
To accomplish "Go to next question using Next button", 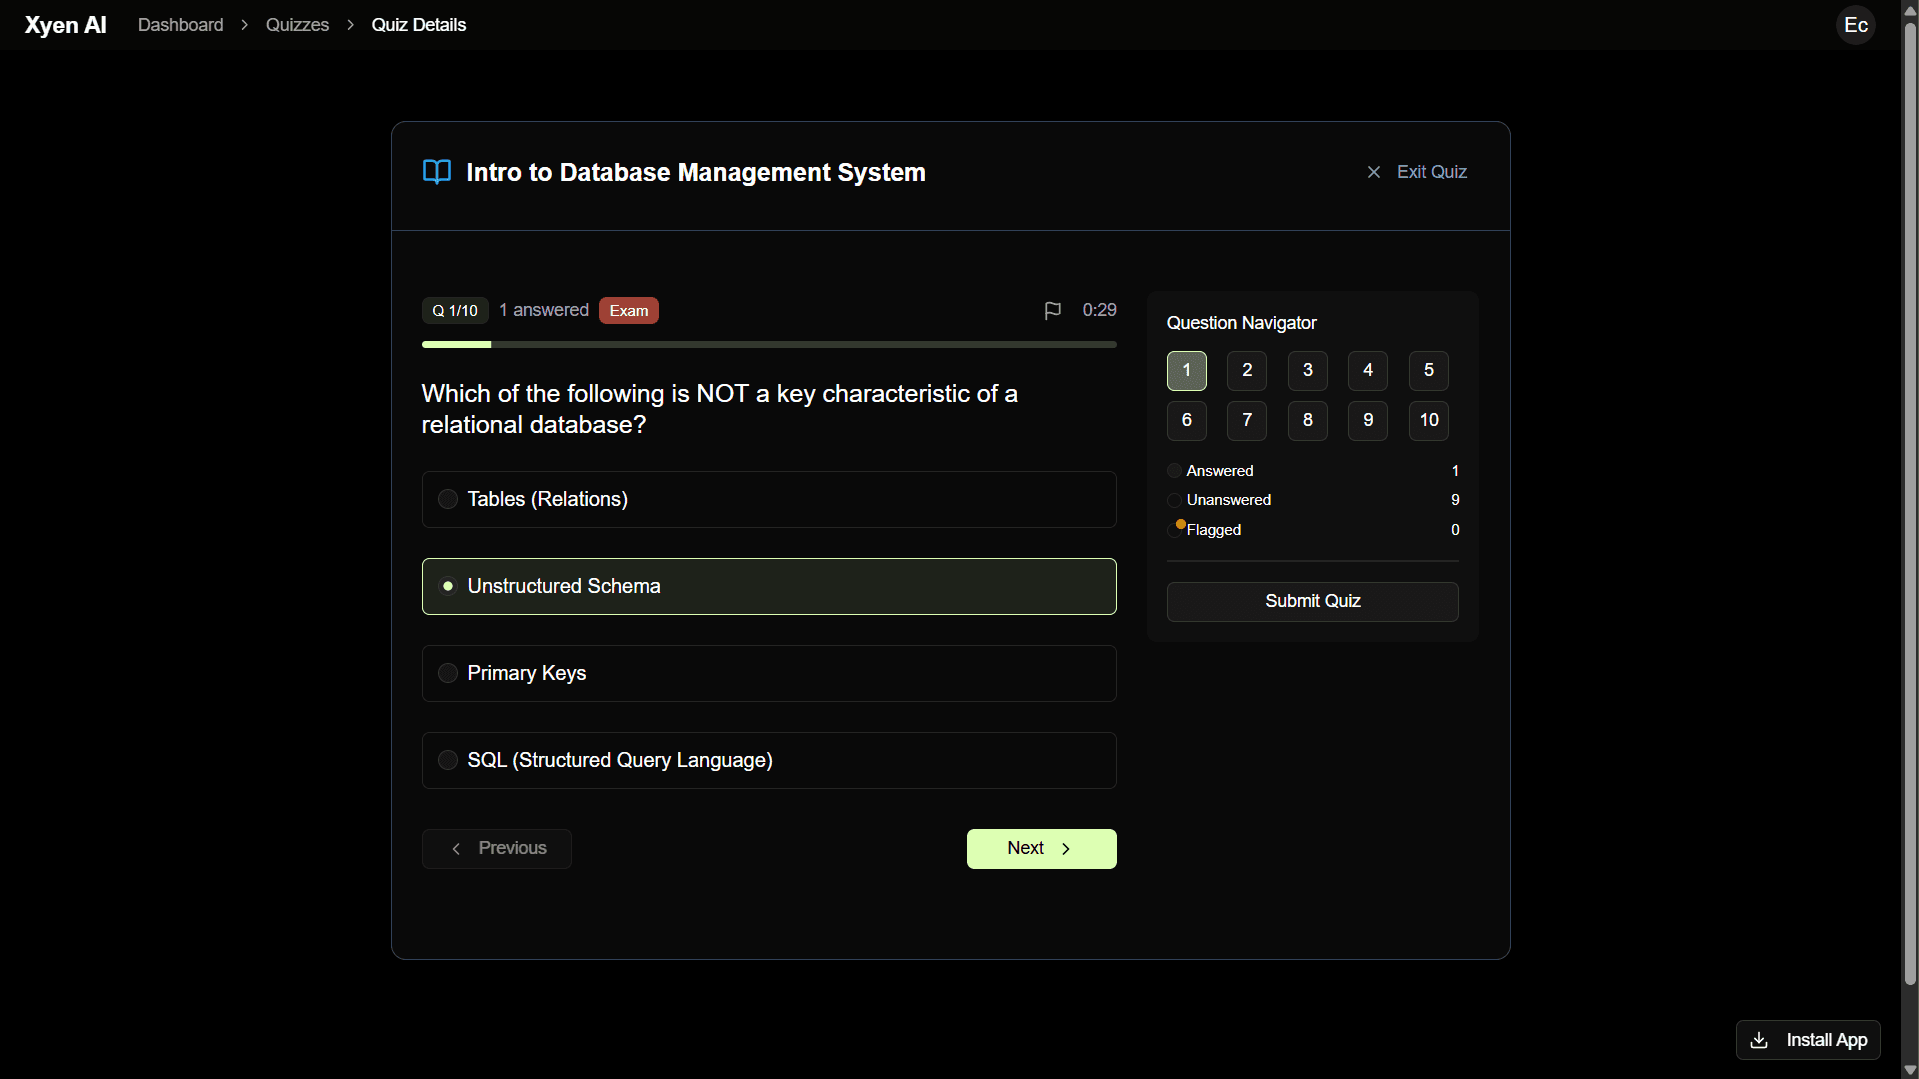I will tap(1041, 848).
